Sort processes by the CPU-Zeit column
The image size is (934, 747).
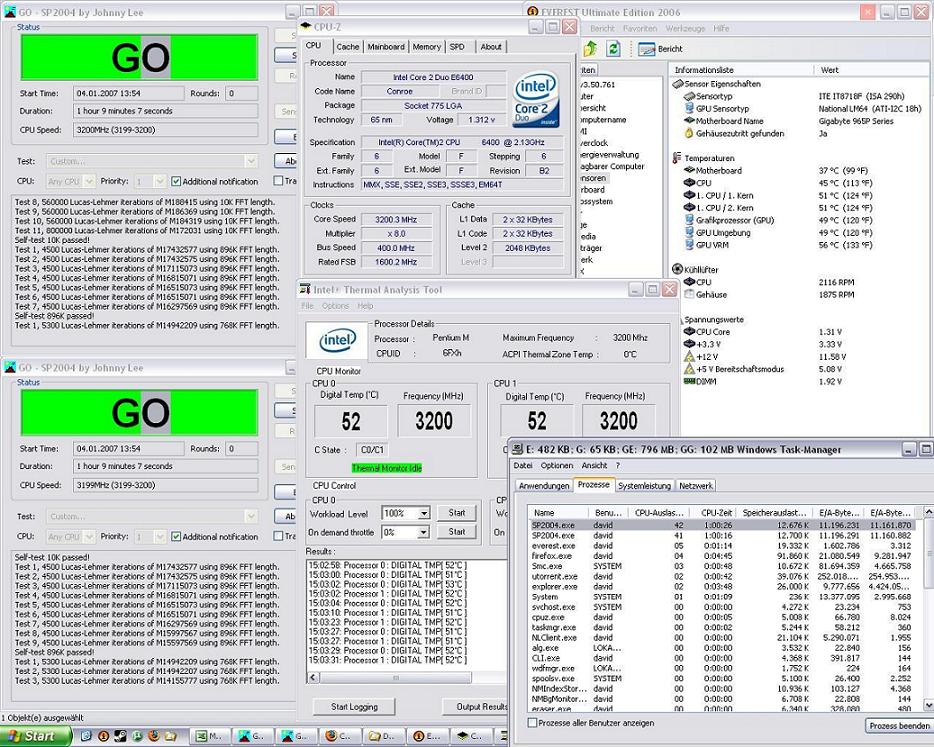(712, 512)
